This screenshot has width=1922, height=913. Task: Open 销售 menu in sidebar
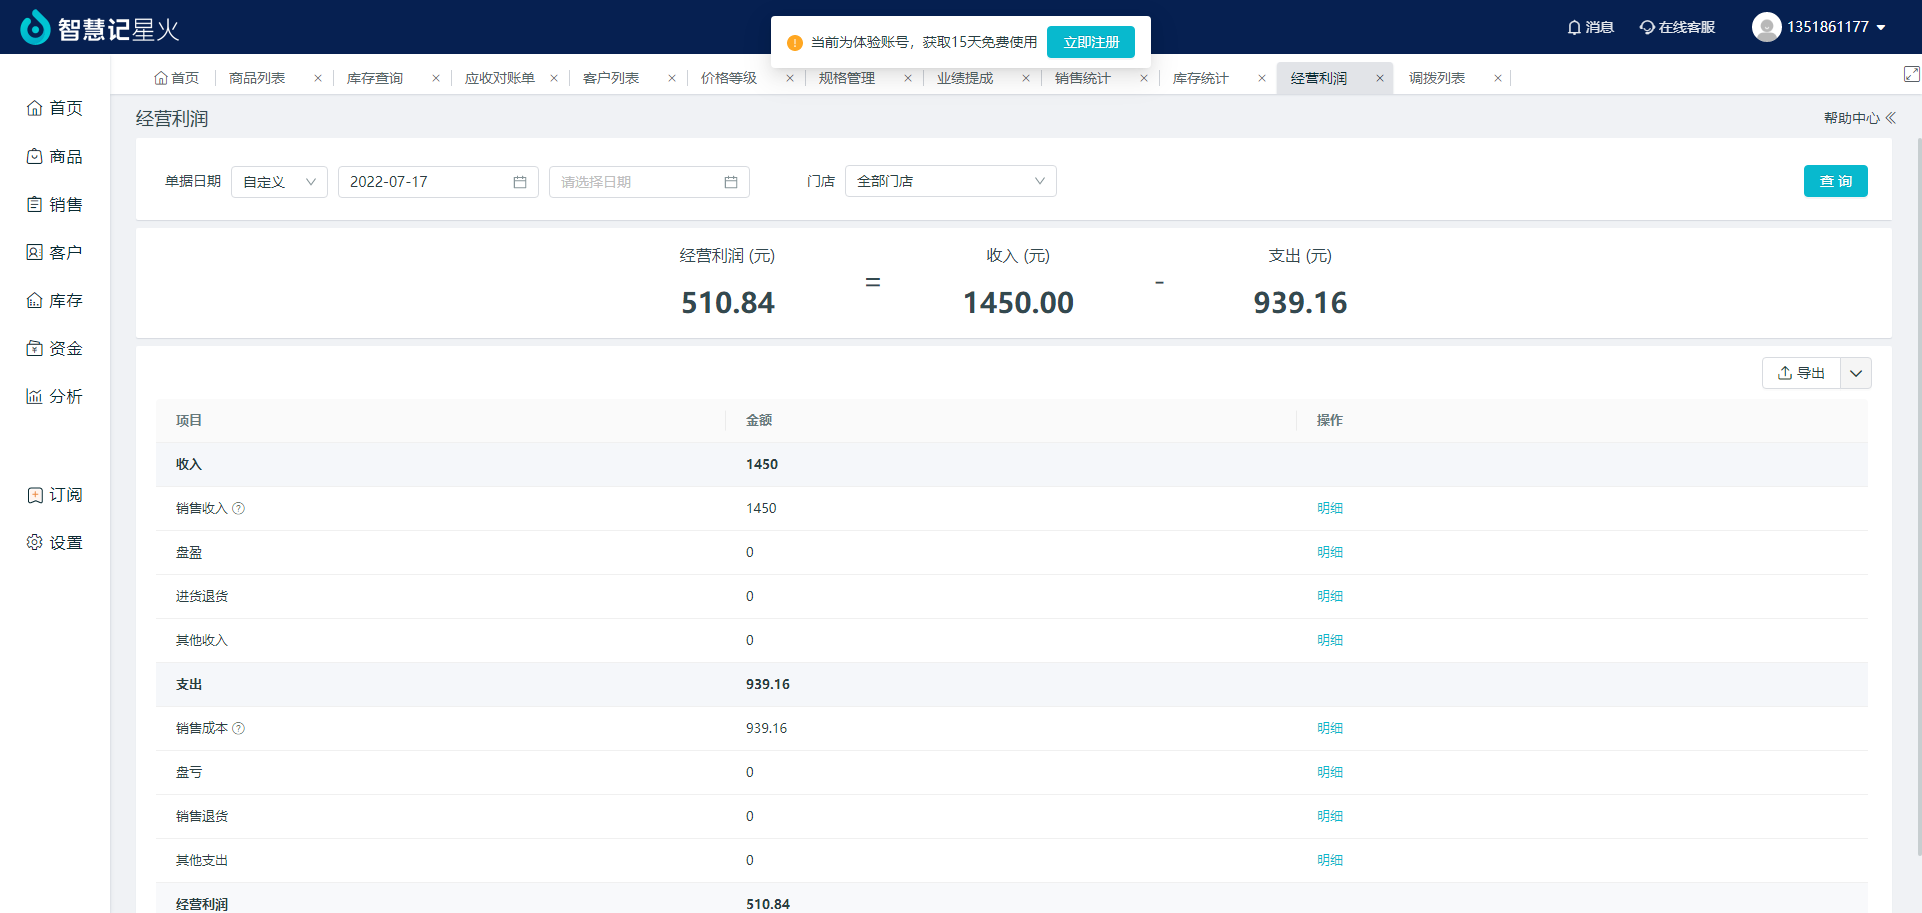55,204
